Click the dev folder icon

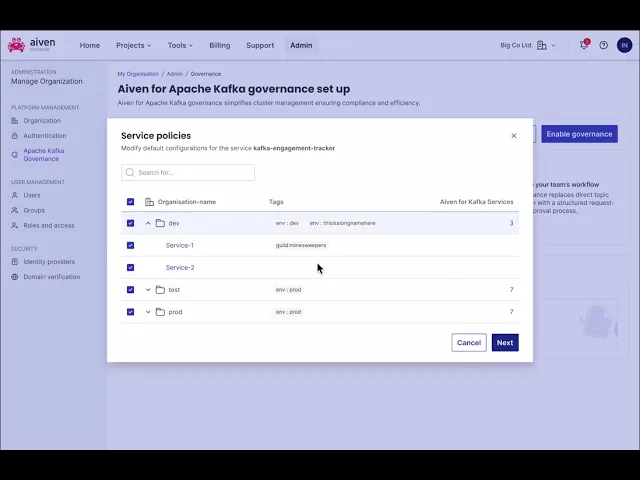click(x=160, y=223)
